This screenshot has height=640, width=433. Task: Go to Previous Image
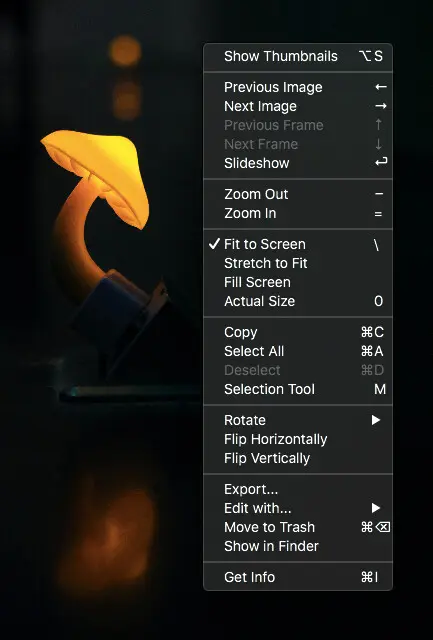tap(298, 87)
